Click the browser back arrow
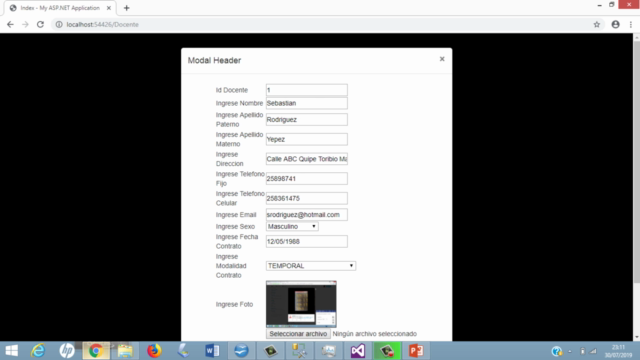The height and width of the screenshot is (360, 640). coord(10,24)
